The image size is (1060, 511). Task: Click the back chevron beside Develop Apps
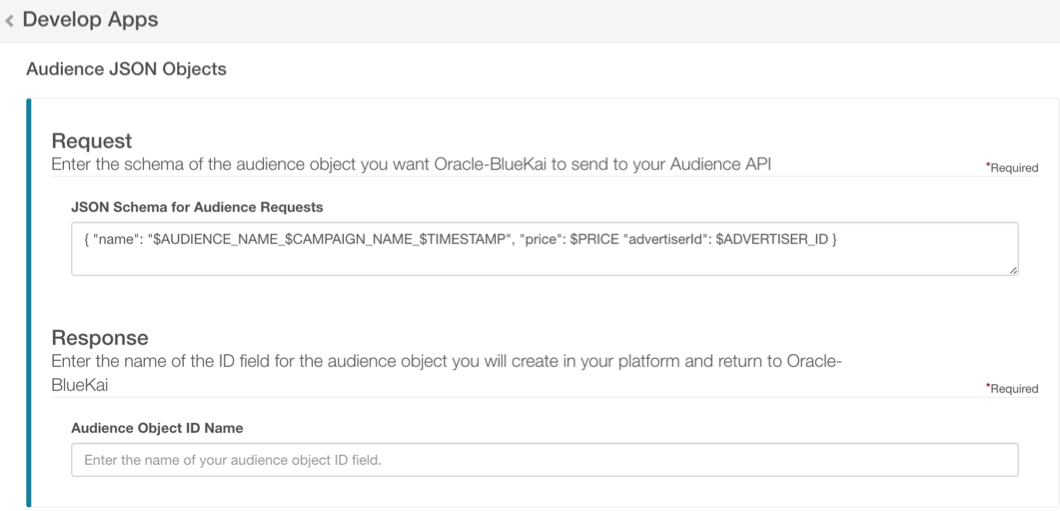click(x=10, y=20)
